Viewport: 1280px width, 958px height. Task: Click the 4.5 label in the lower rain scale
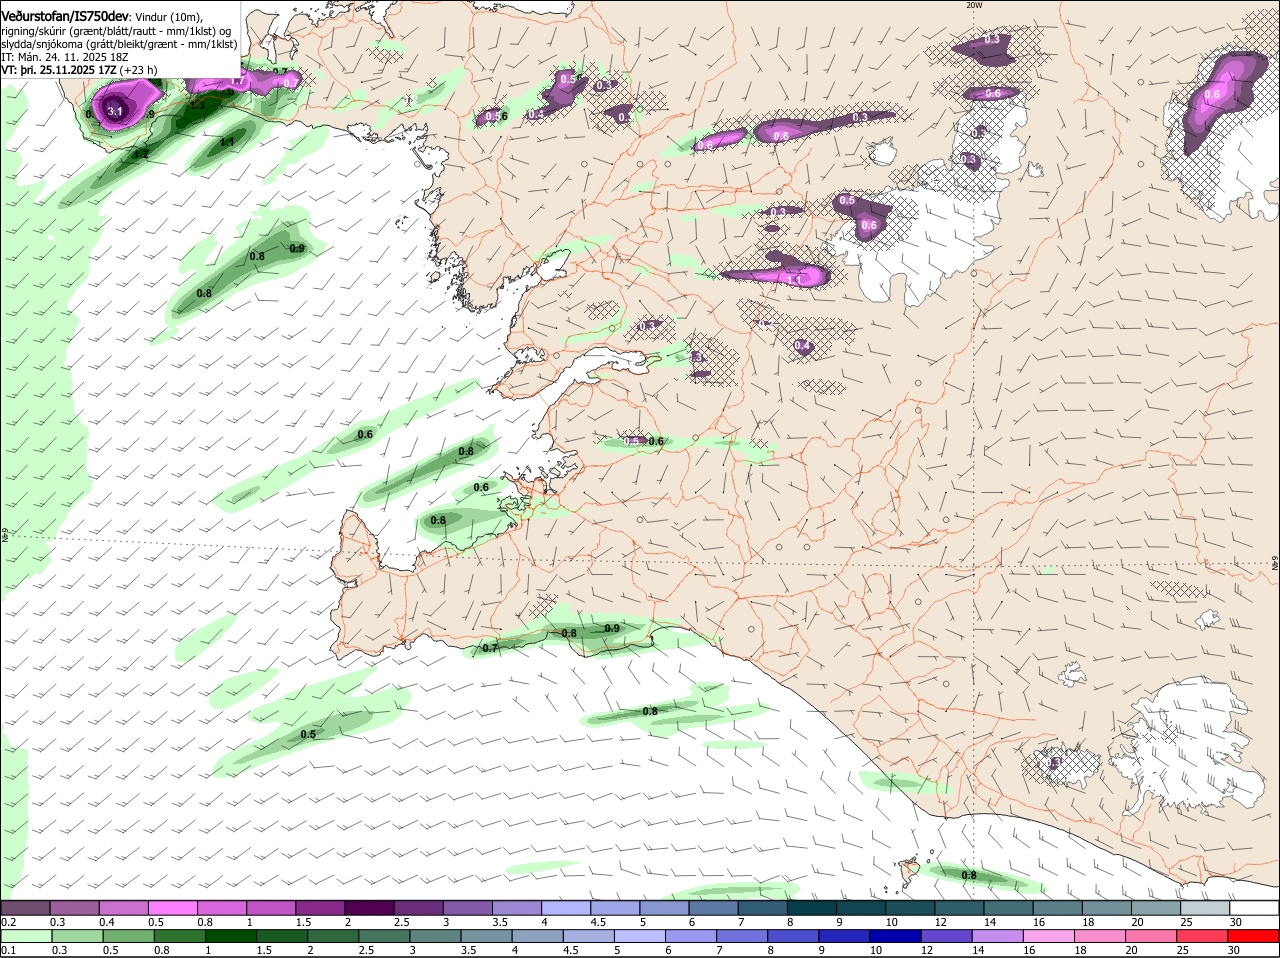coord(571,951)
